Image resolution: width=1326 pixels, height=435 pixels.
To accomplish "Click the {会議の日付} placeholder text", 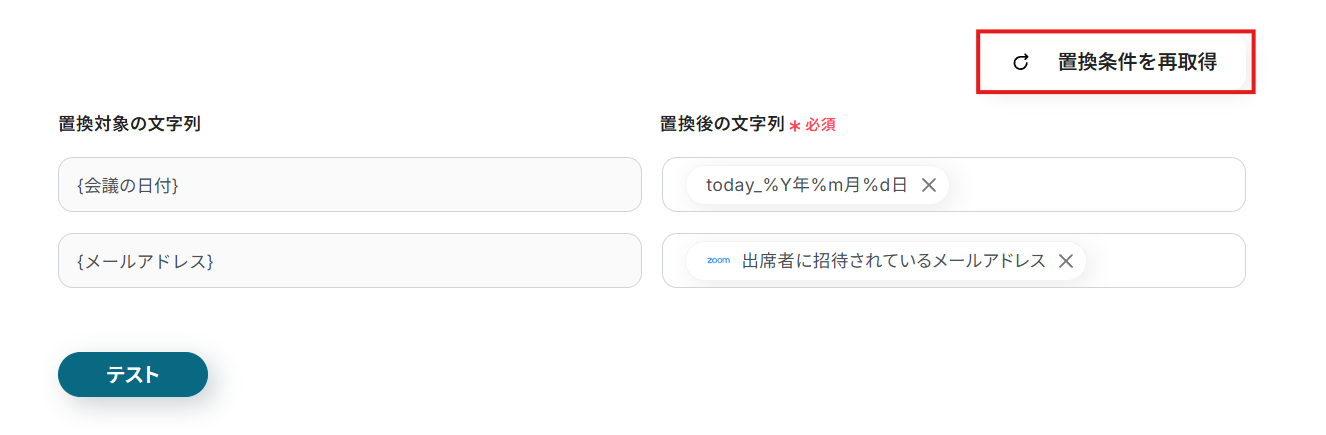I will 127,185.
